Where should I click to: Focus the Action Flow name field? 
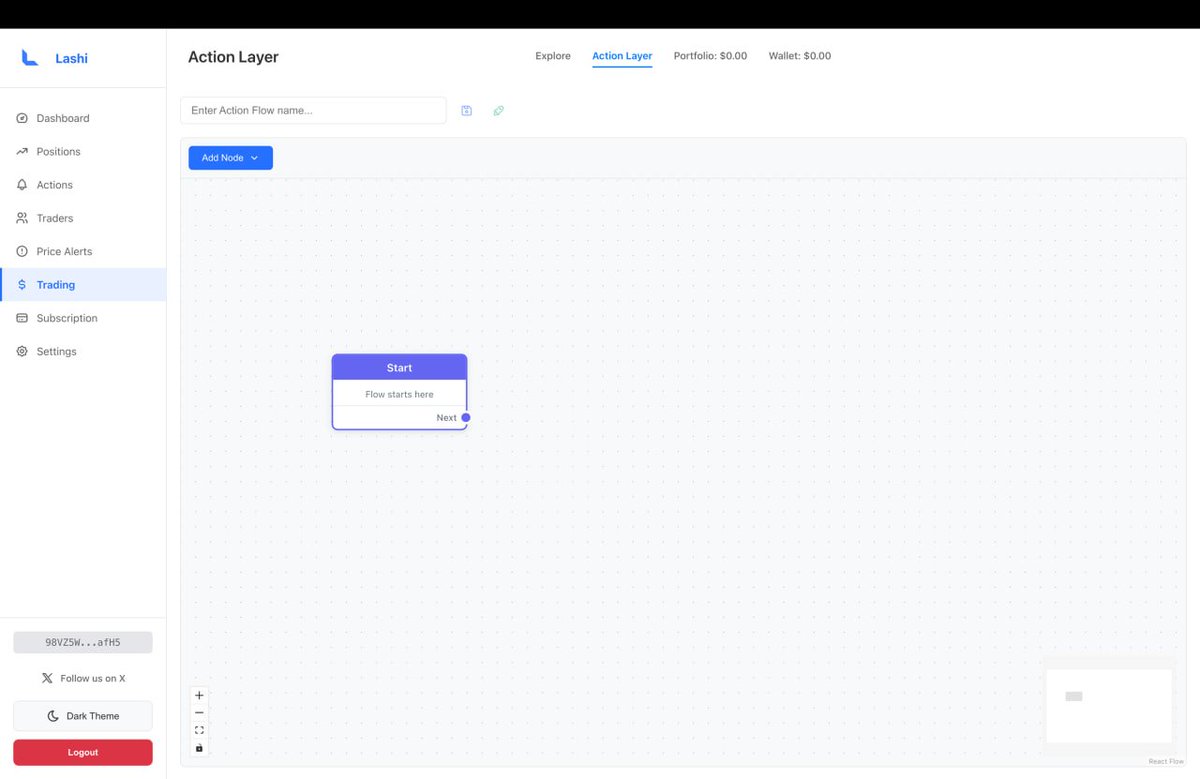(x=313, y=110)
